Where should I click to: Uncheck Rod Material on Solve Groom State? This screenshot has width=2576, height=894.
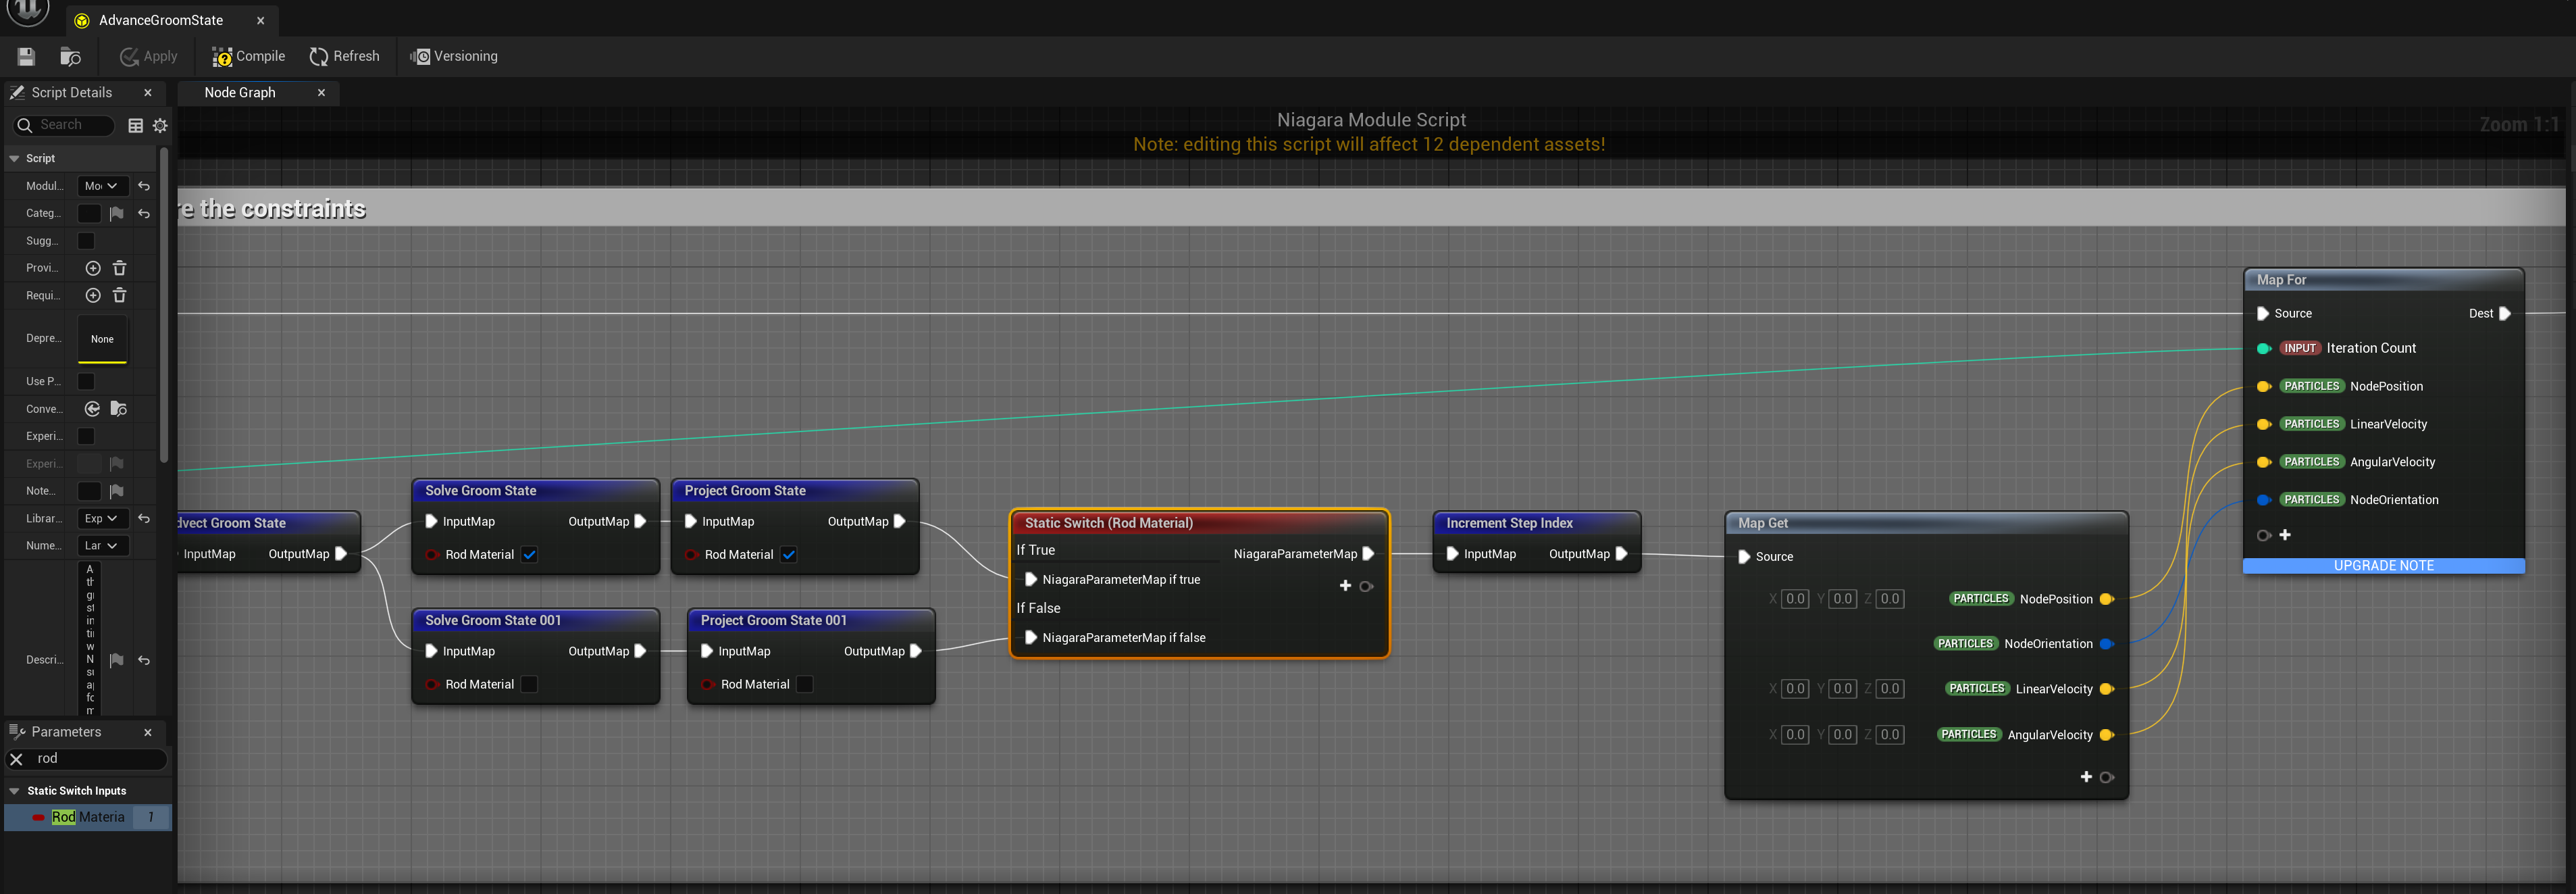click(530, 555)
